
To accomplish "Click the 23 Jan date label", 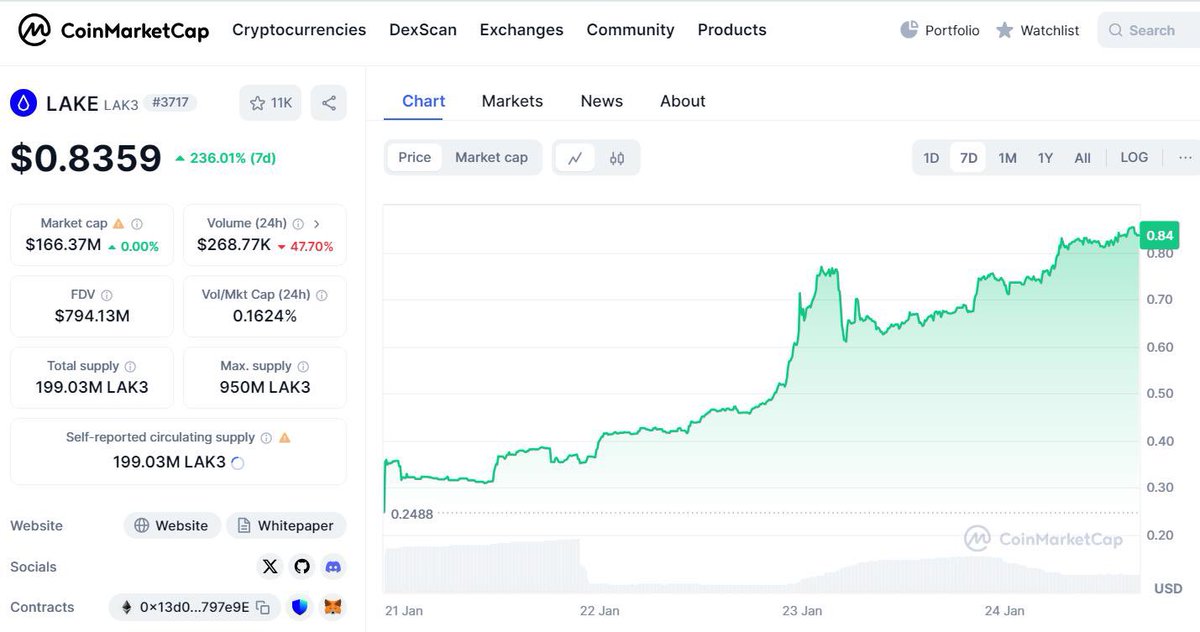I will (x=802, y=610).
